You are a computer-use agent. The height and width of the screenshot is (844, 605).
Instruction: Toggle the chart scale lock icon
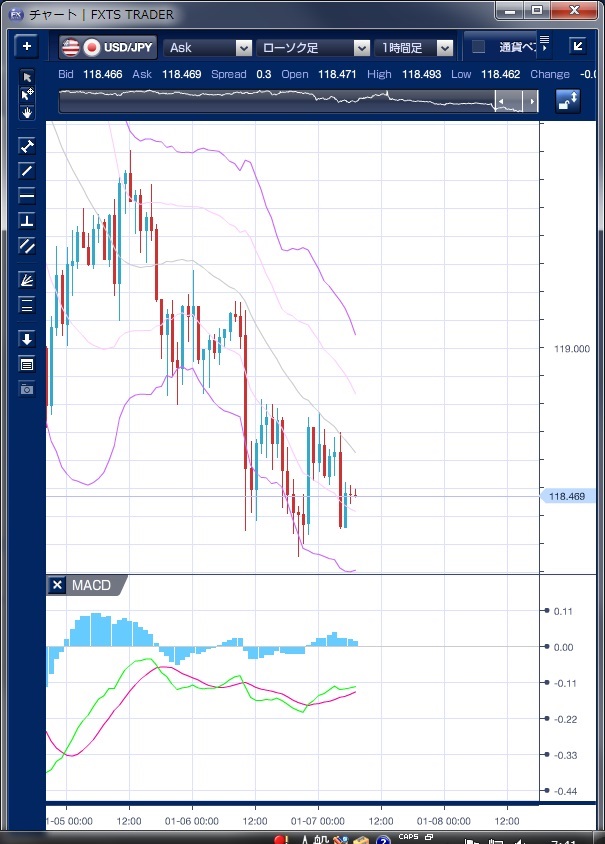point(568,101)
